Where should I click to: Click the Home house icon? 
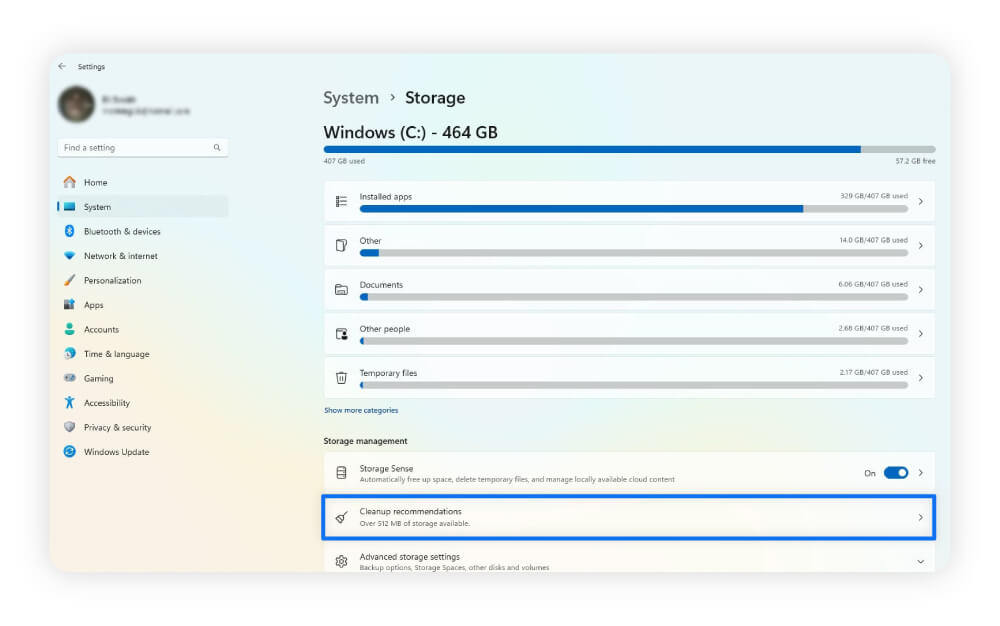pos(70,182)
